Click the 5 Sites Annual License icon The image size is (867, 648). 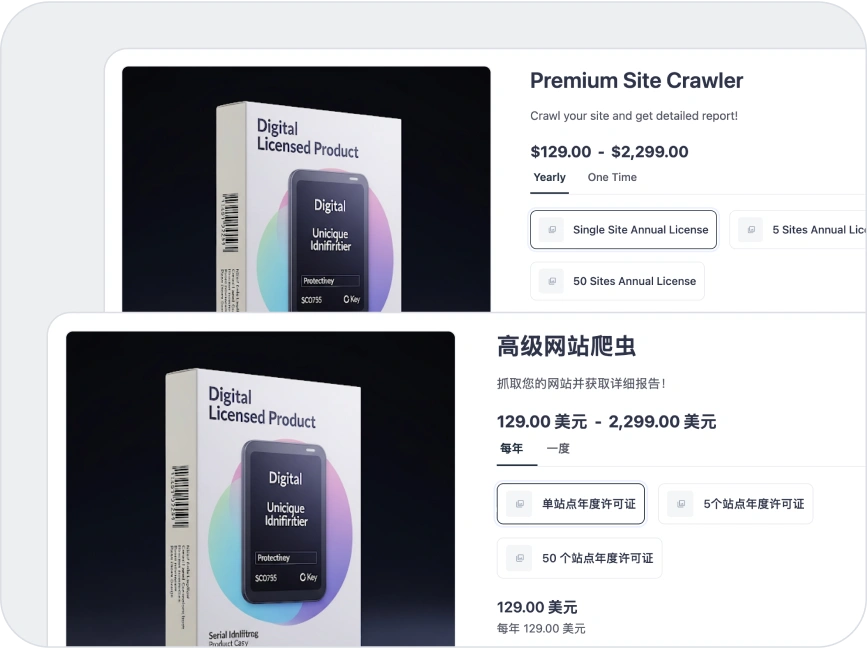tap(751, 229)
